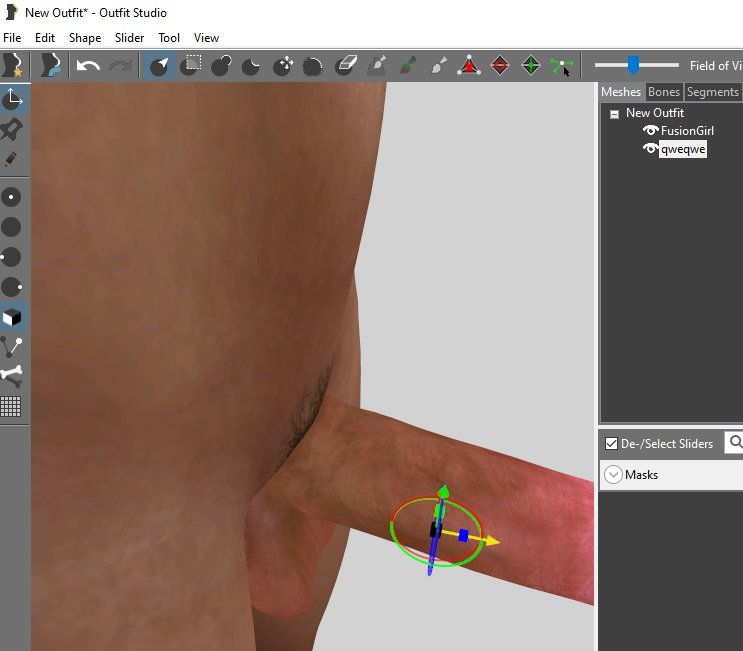This screenshot has width=743, height=651.
Task: Select the Inflate brush tool
Action: 221,66
